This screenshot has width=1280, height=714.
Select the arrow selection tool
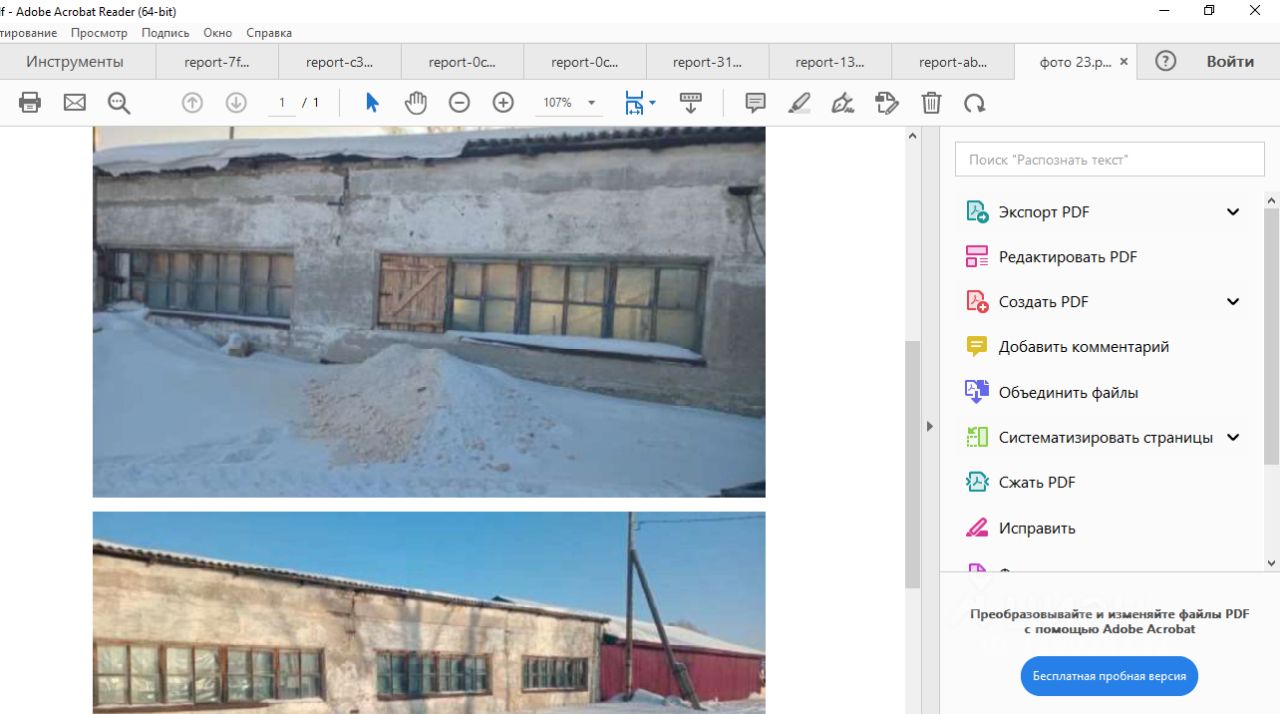372,102
